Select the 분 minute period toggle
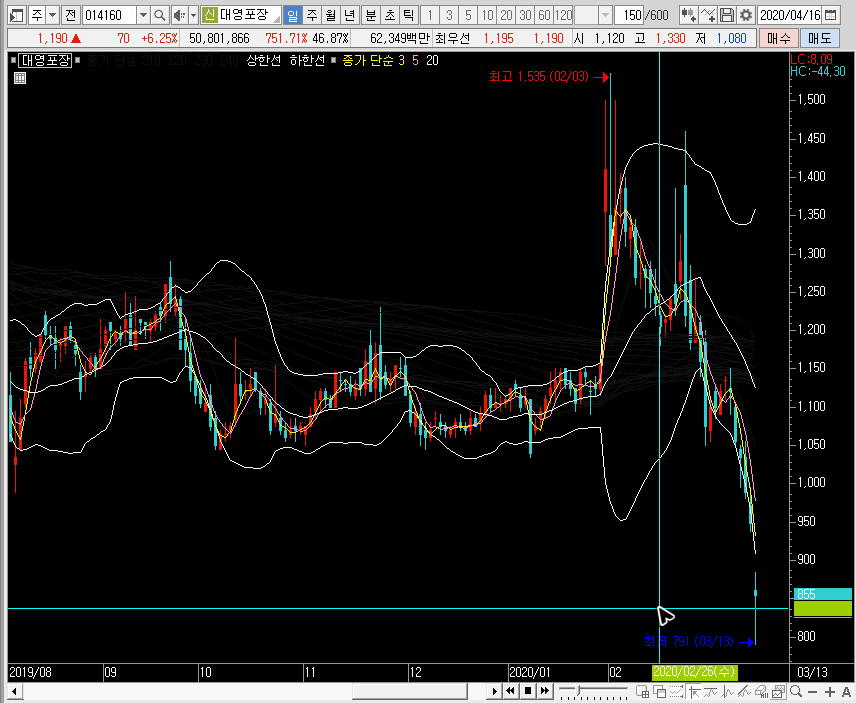The width and height of the screenshot is (856, 703). pyautogui.click(x=371, y=15)
